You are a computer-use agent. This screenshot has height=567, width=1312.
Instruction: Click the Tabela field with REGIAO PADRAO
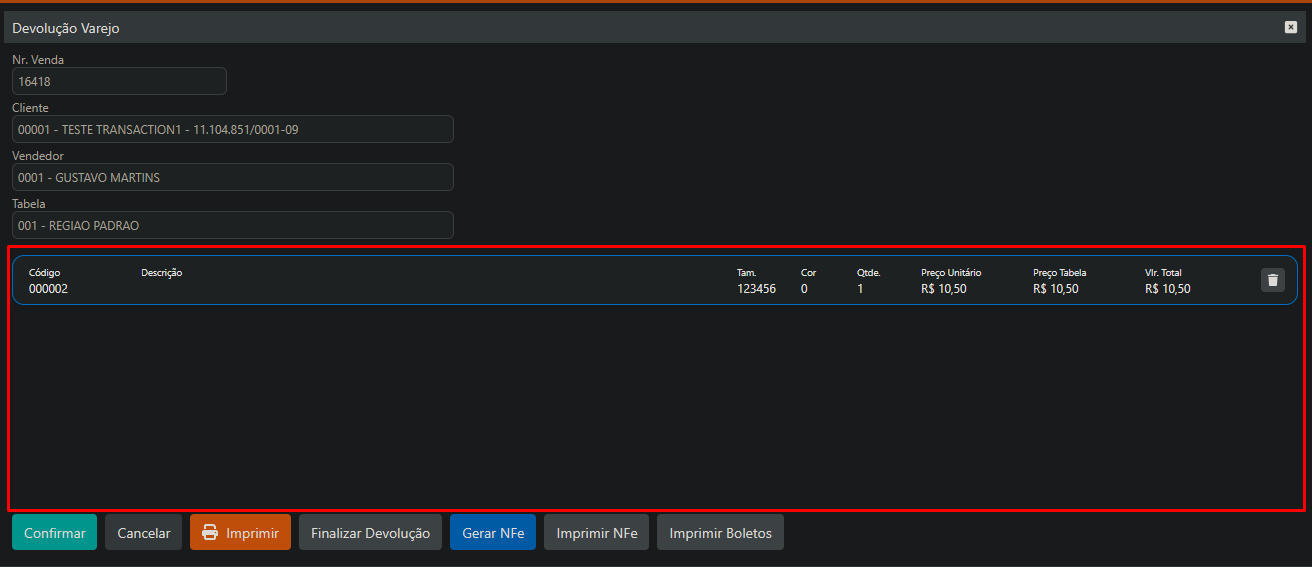coord(232,225)
